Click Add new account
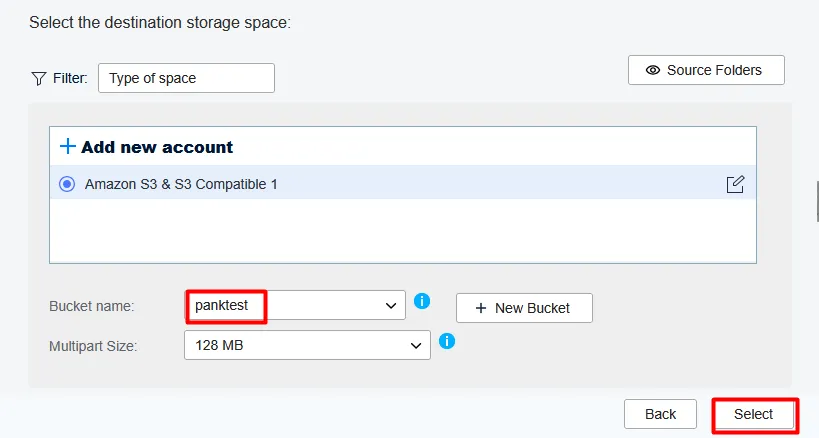Screen dimensions: 819x438 [x=146, y=147]
